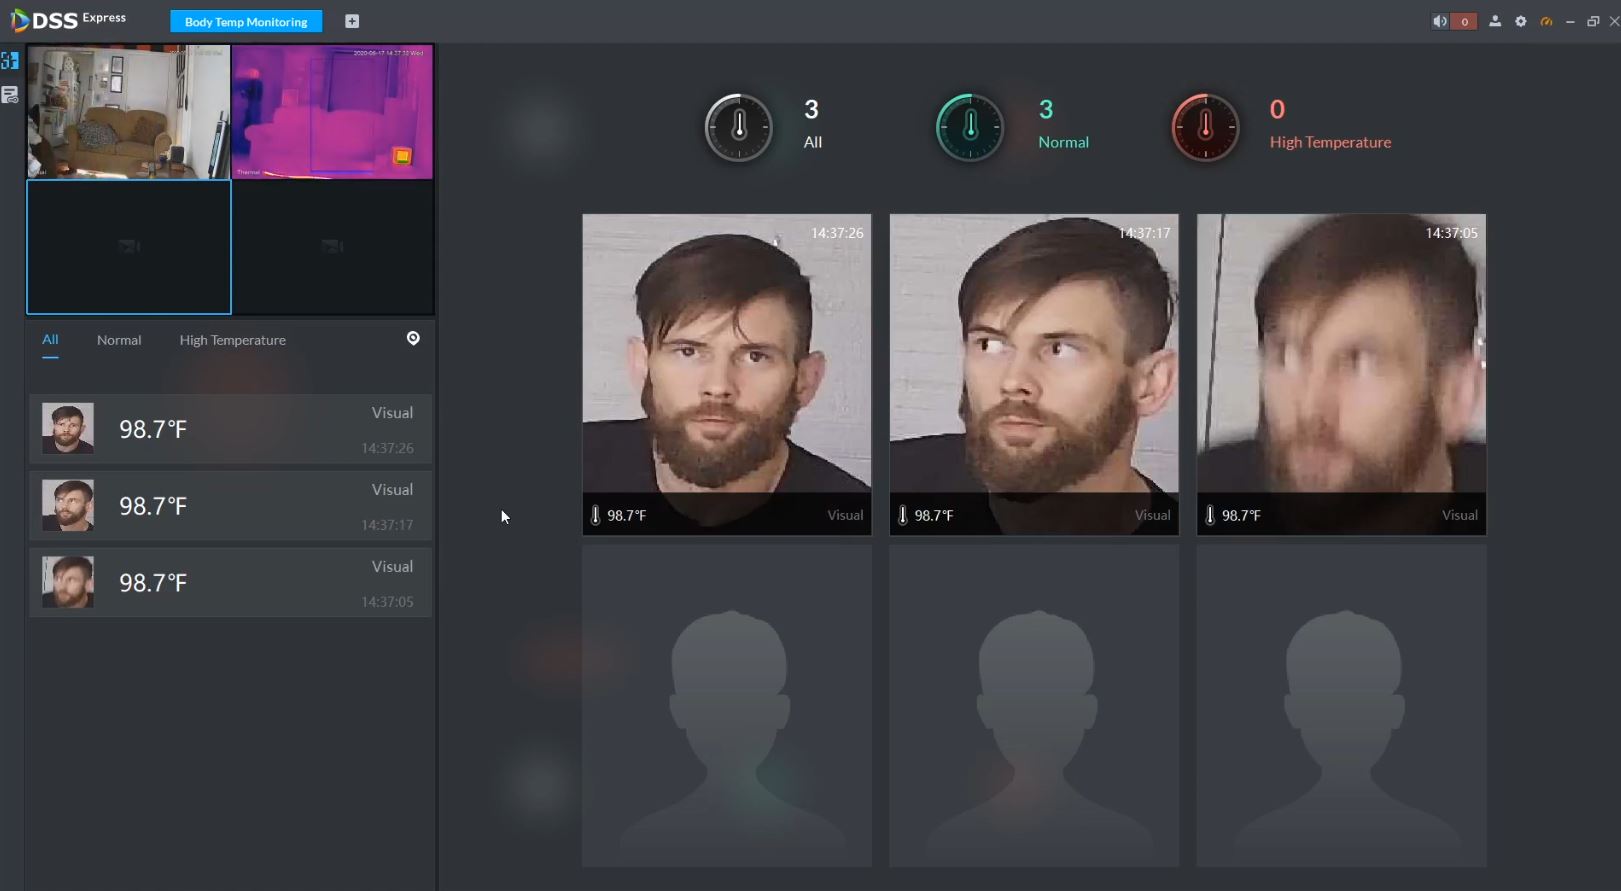Image resolution: width=1621 pixels, height=891 pixels.
Task: Click the first empty placeholder card
Action: (x=727, y=706)
